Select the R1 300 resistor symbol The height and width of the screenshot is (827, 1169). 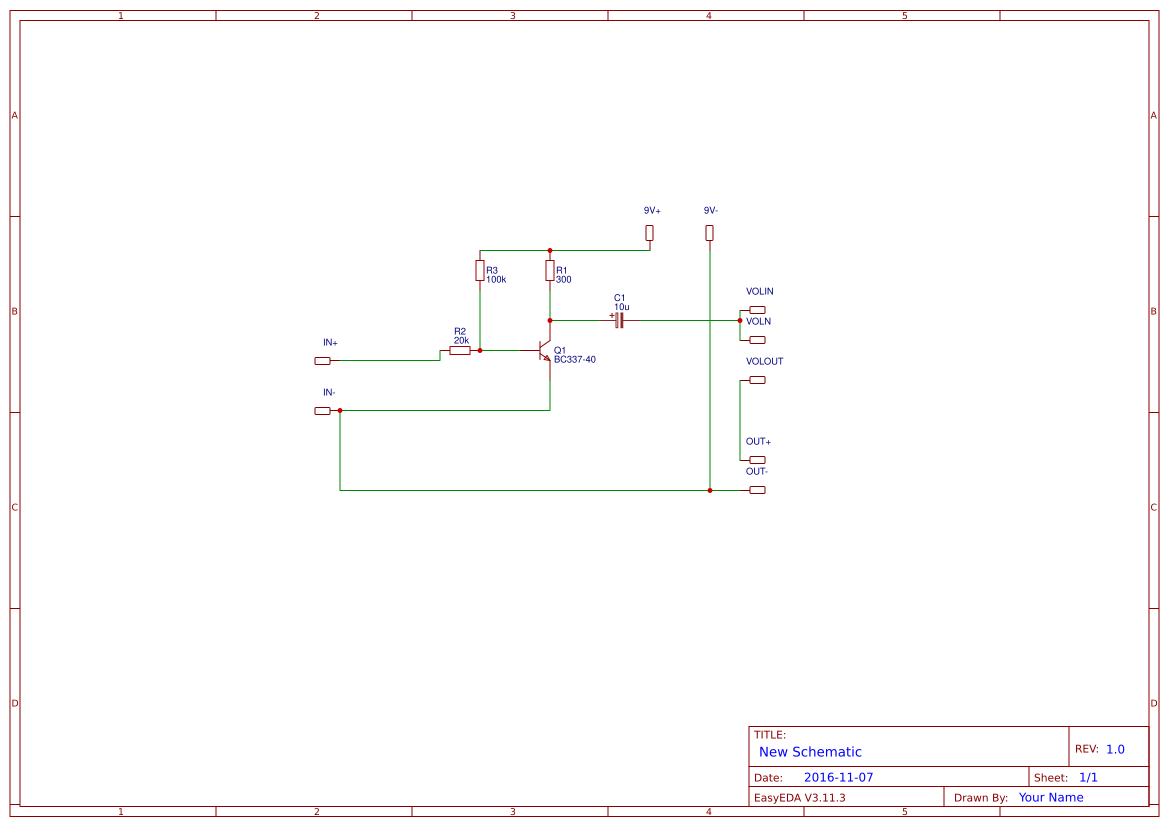(550, 270)
